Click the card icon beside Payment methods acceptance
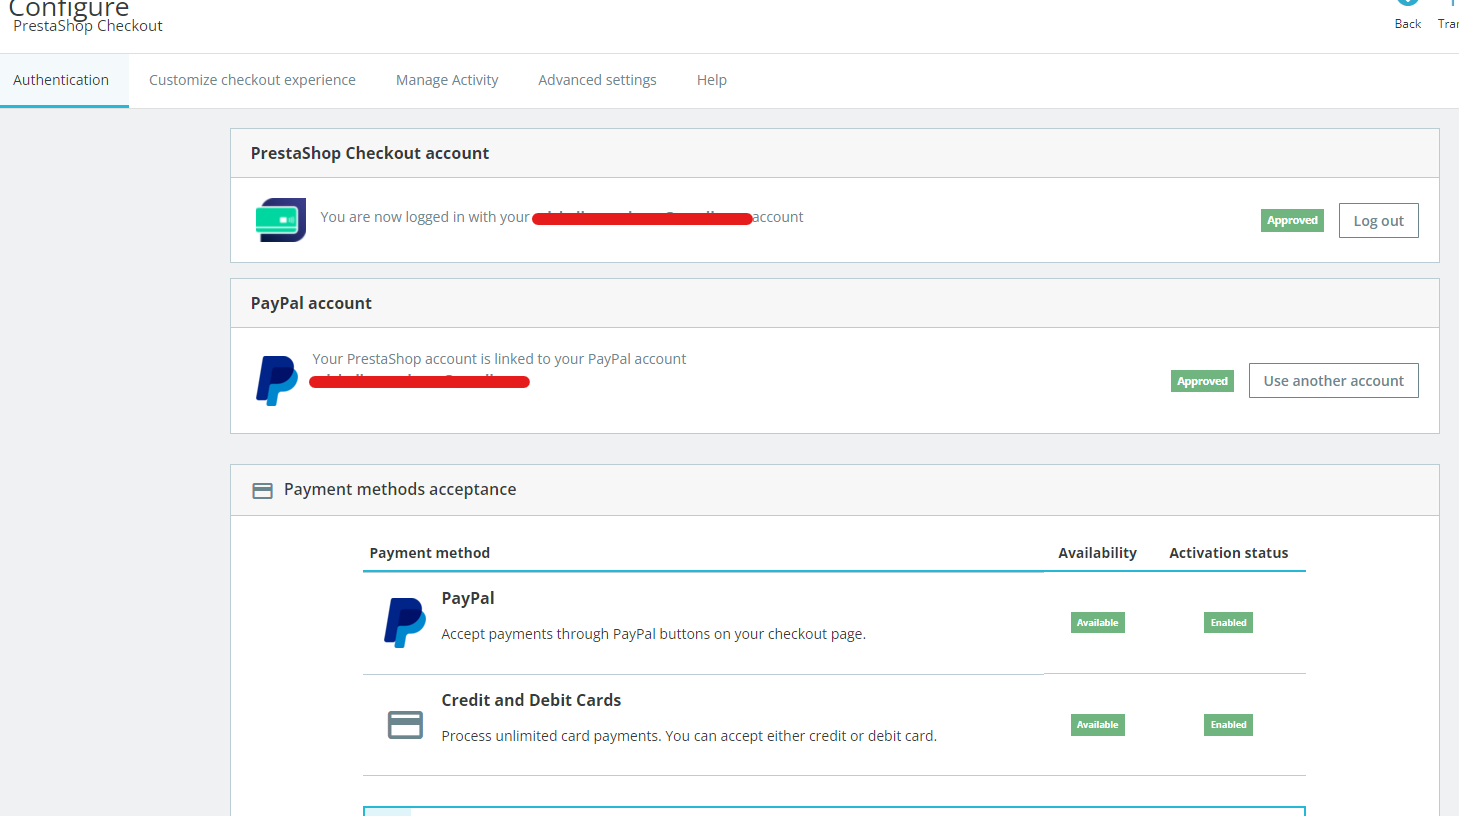The height and width of the screenshot is (816, 1459). 262,490
